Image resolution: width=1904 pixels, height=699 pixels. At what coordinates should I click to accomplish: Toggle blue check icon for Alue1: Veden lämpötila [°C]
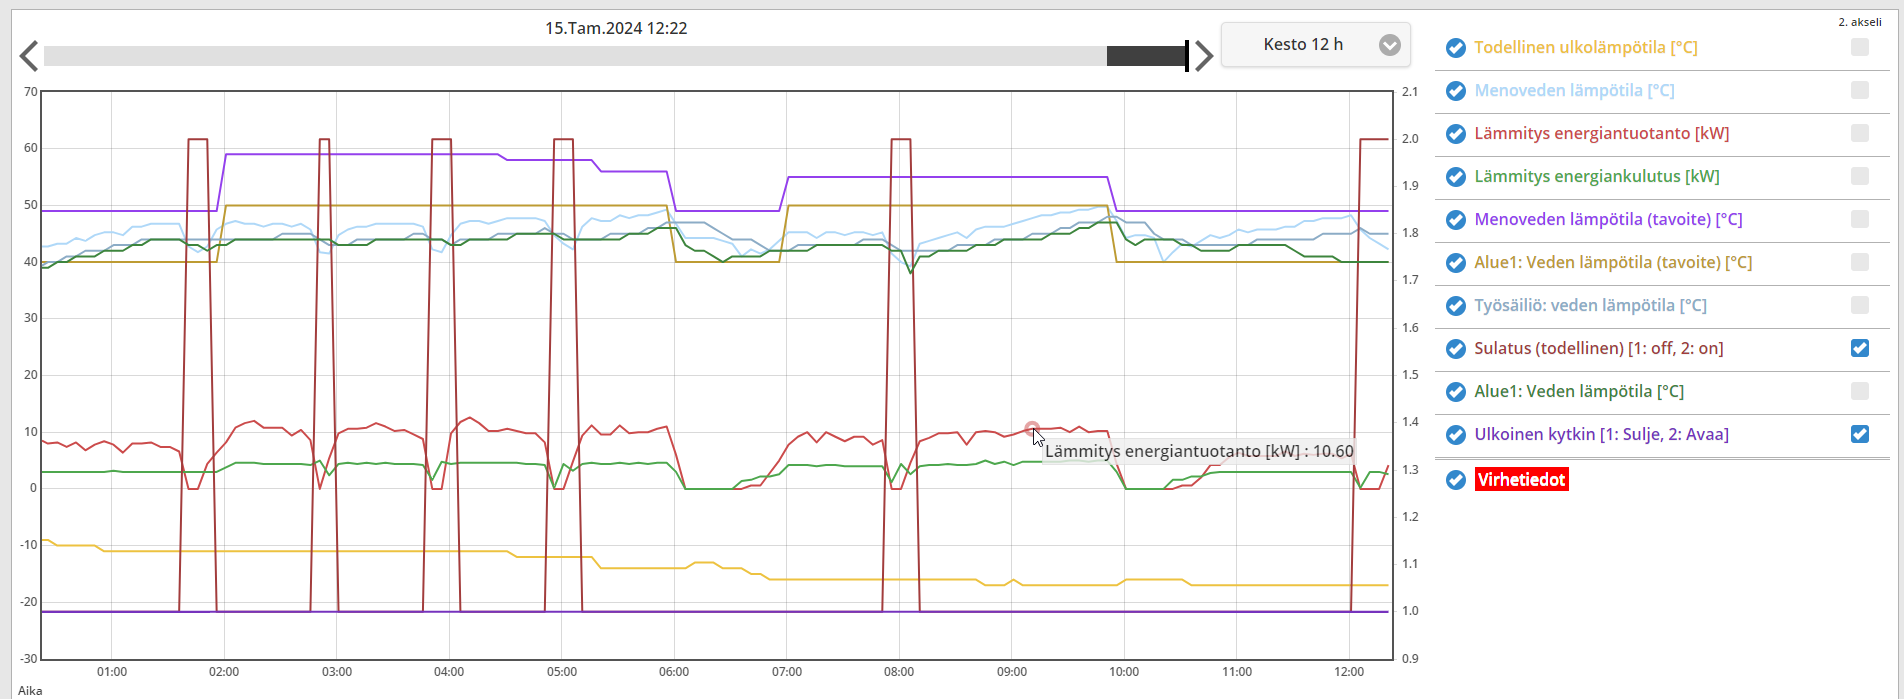pyautogui.click(x=1456, y=392)
